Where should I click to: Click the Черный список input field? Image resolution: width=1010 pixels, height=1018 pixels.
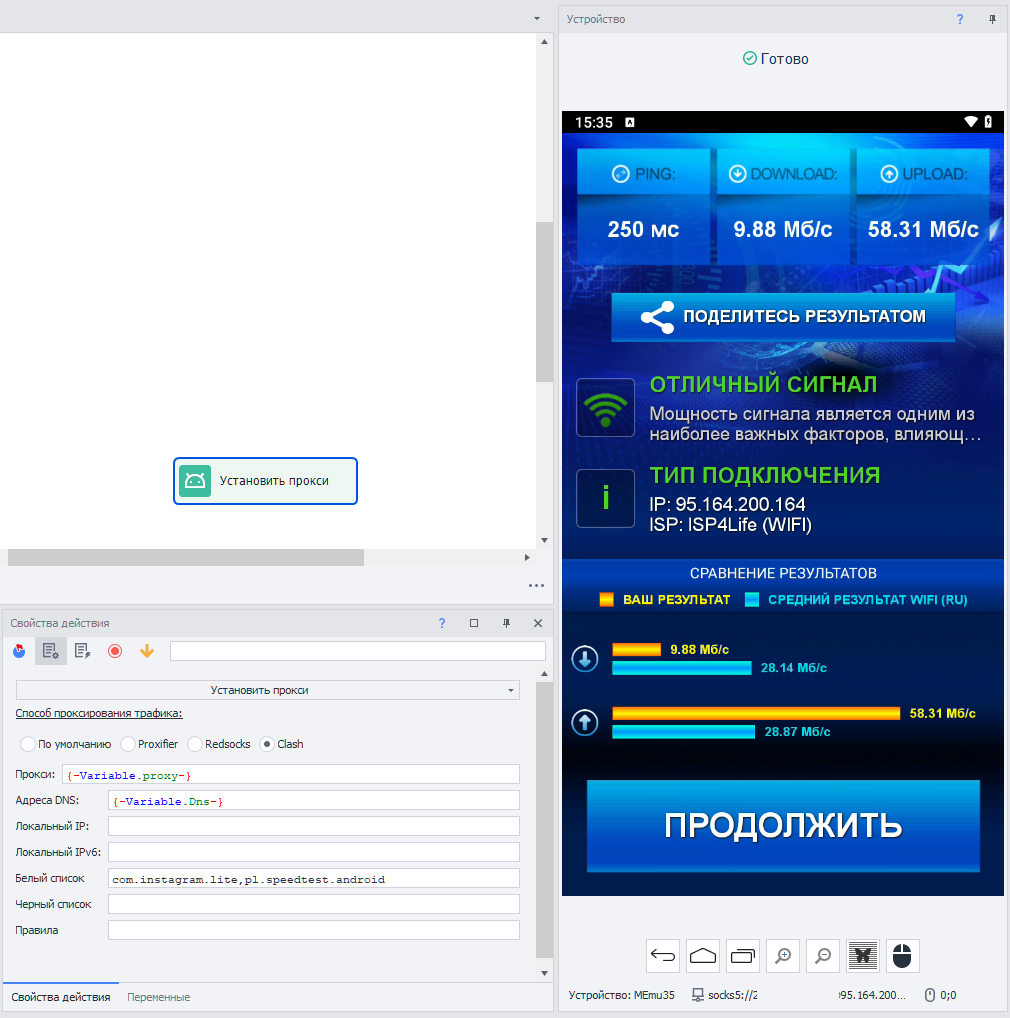pos(314,904)
